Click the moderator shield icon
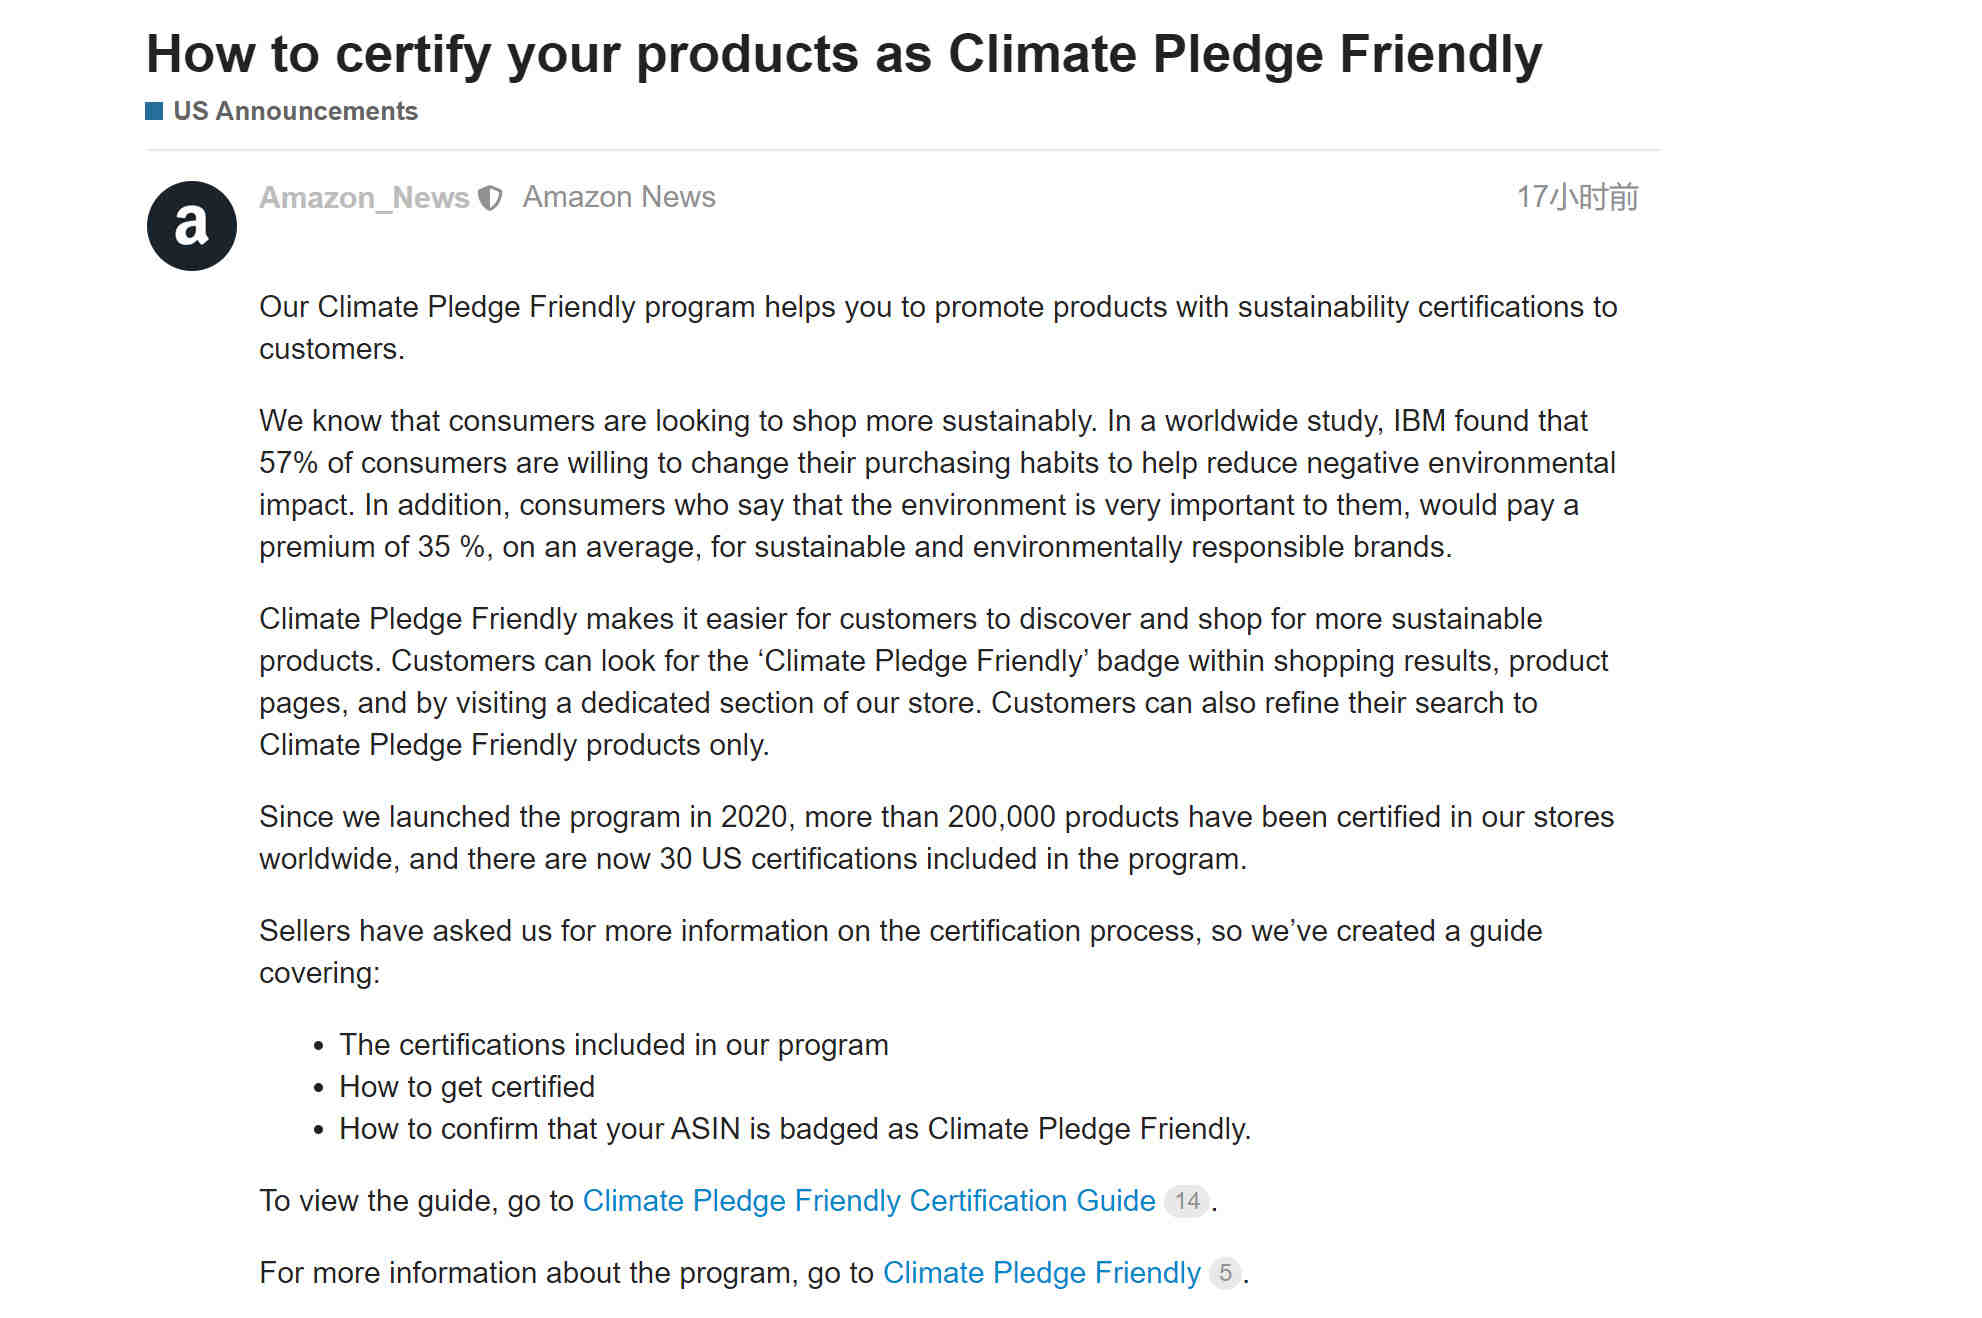 [x=490, y=198]
